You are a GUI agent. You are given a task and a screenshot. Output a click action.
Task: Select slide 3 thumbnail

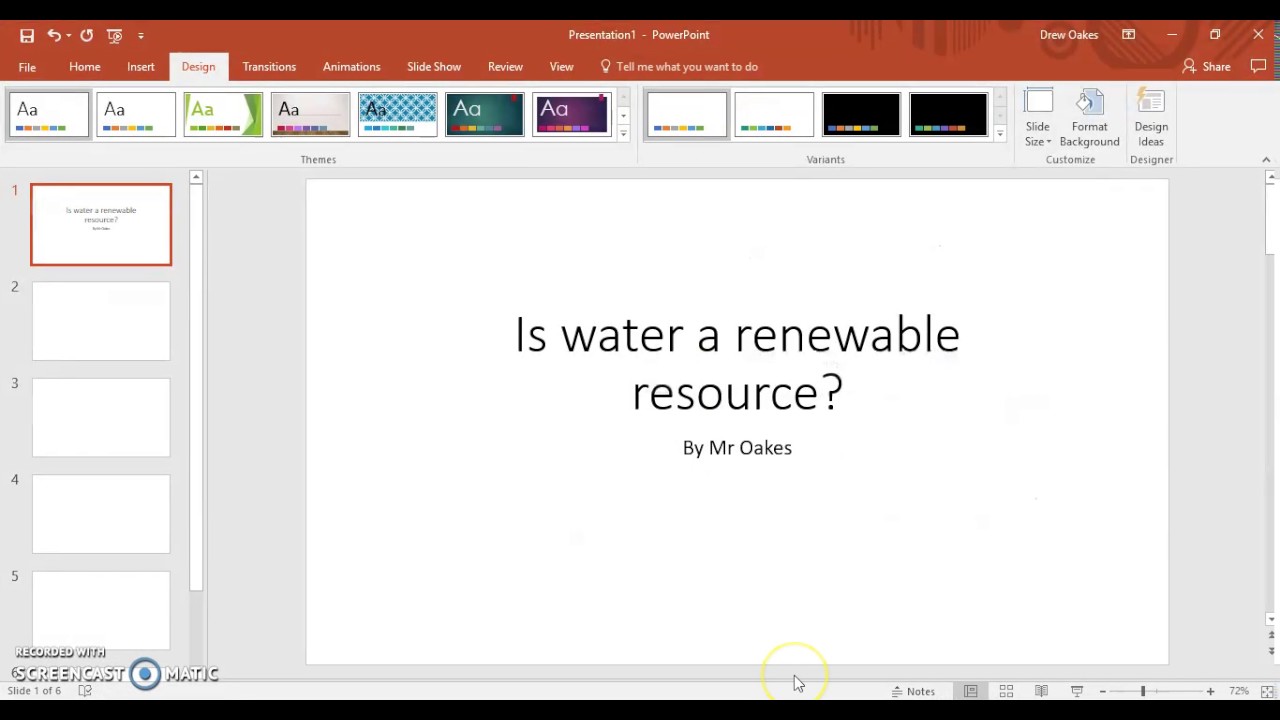point(101,418)
